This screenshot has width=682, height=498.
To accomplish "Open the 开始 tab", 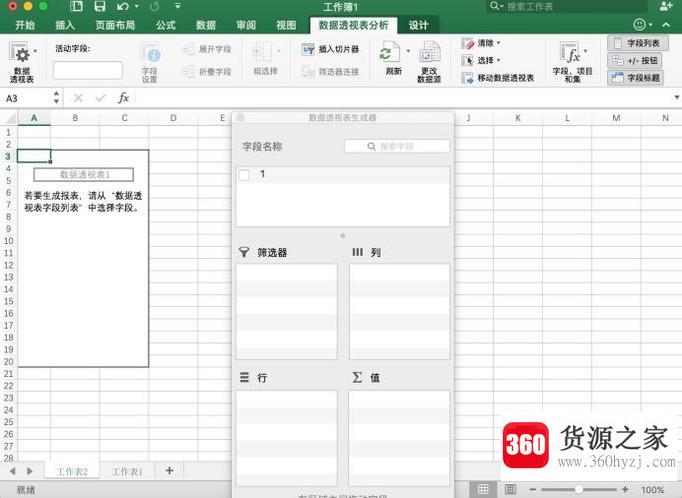I will 25,25.
